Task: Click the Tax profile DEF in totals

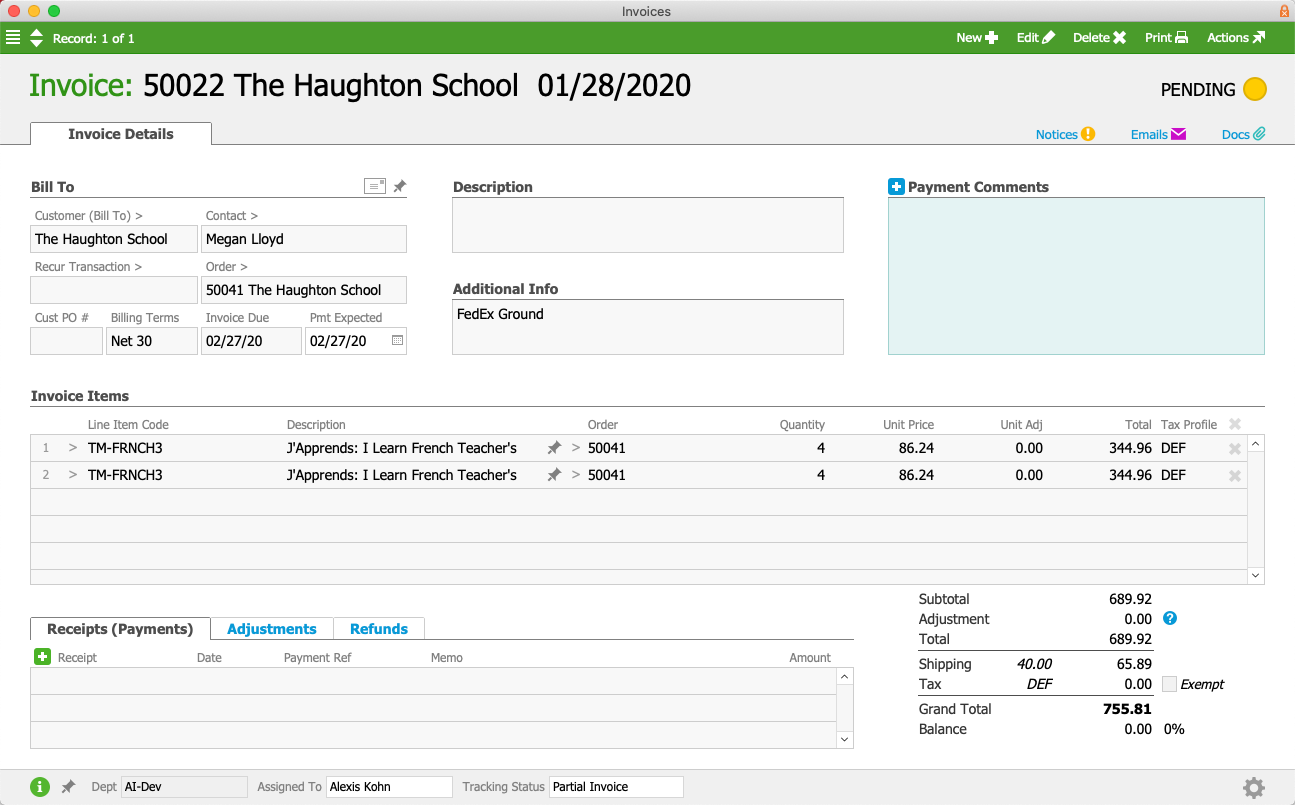Action: tap(1040, 684)
